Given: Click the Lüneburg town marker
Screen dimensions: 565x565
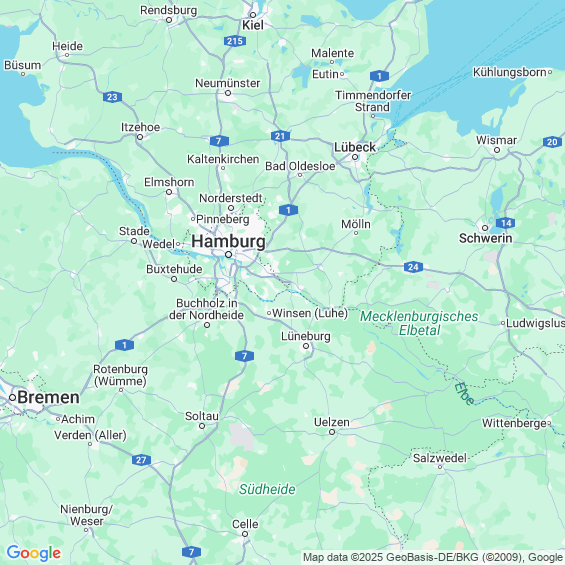Looking at the screenshot, I should coord(306,346).
